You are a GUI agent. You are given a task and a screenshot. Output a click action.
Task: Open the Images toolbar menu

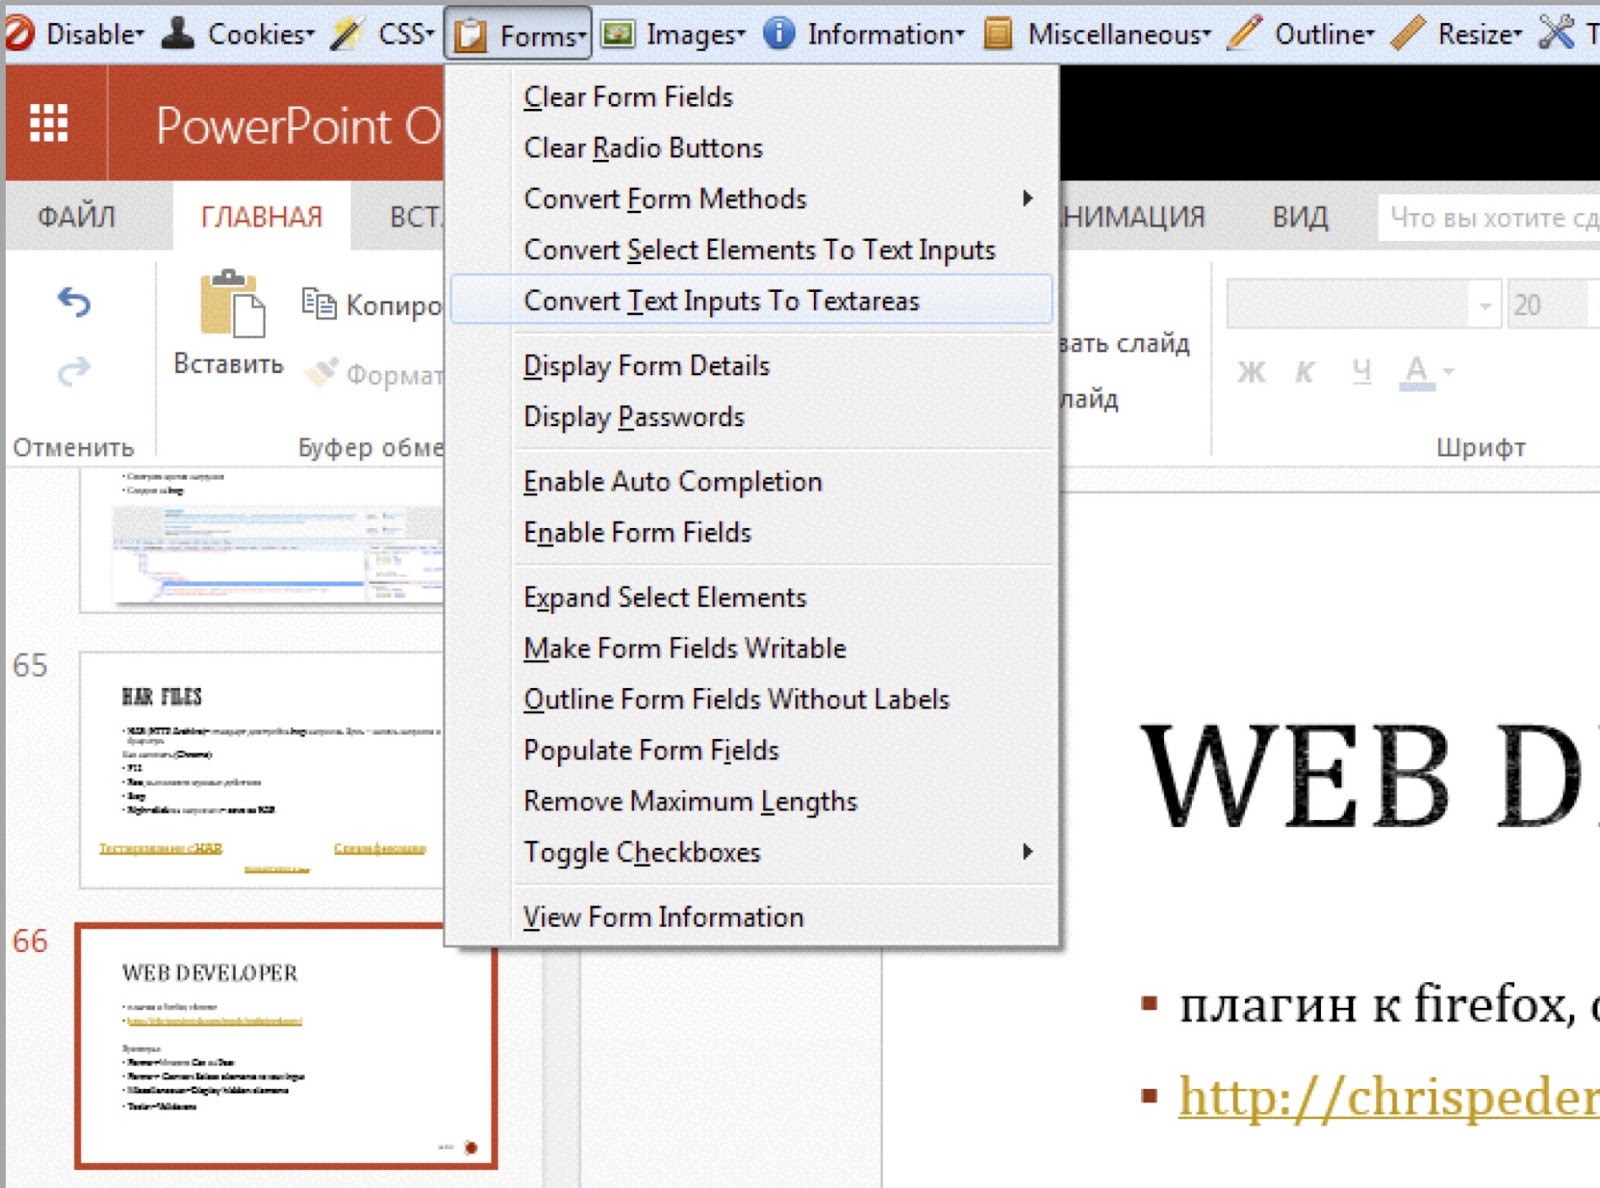point(673,34)
